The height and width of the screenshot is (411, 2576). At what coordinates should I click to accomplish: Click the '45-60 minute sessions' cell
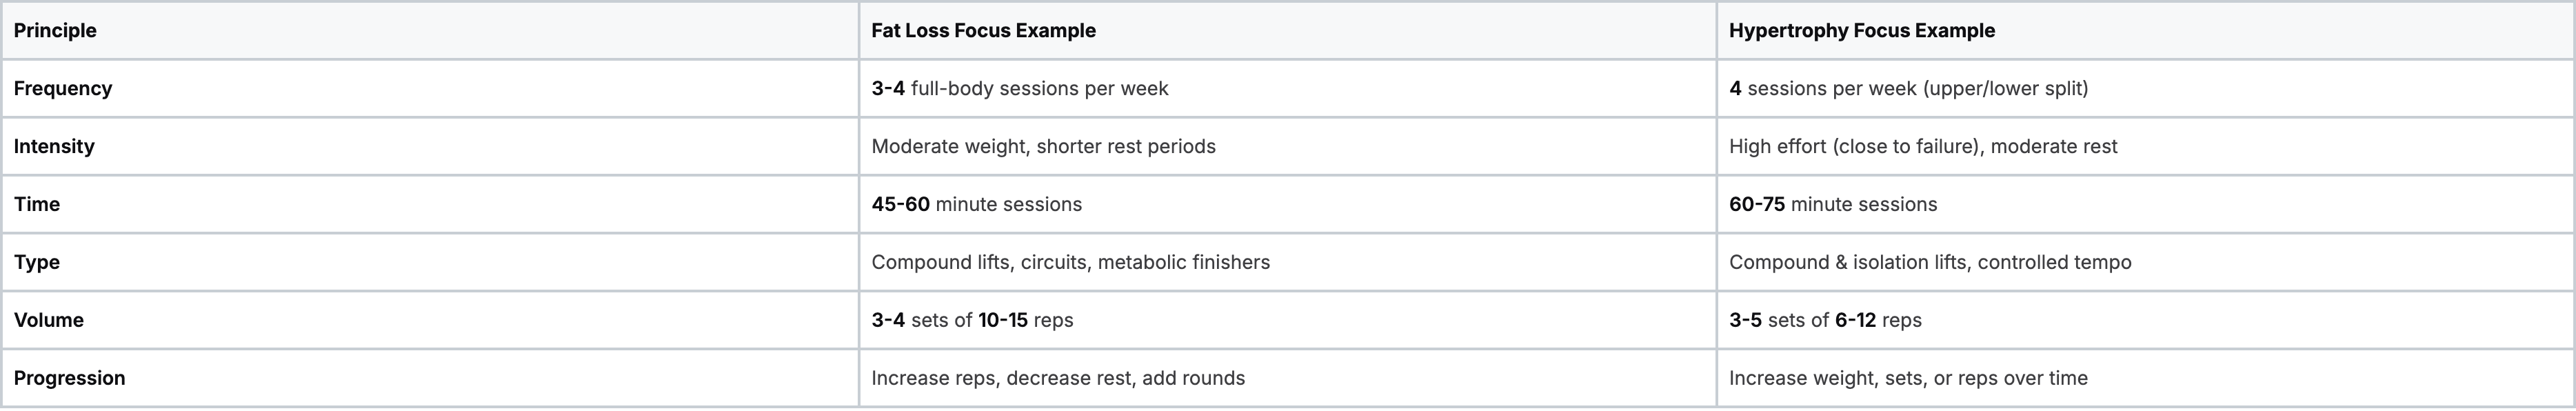[x=976, y=205]
